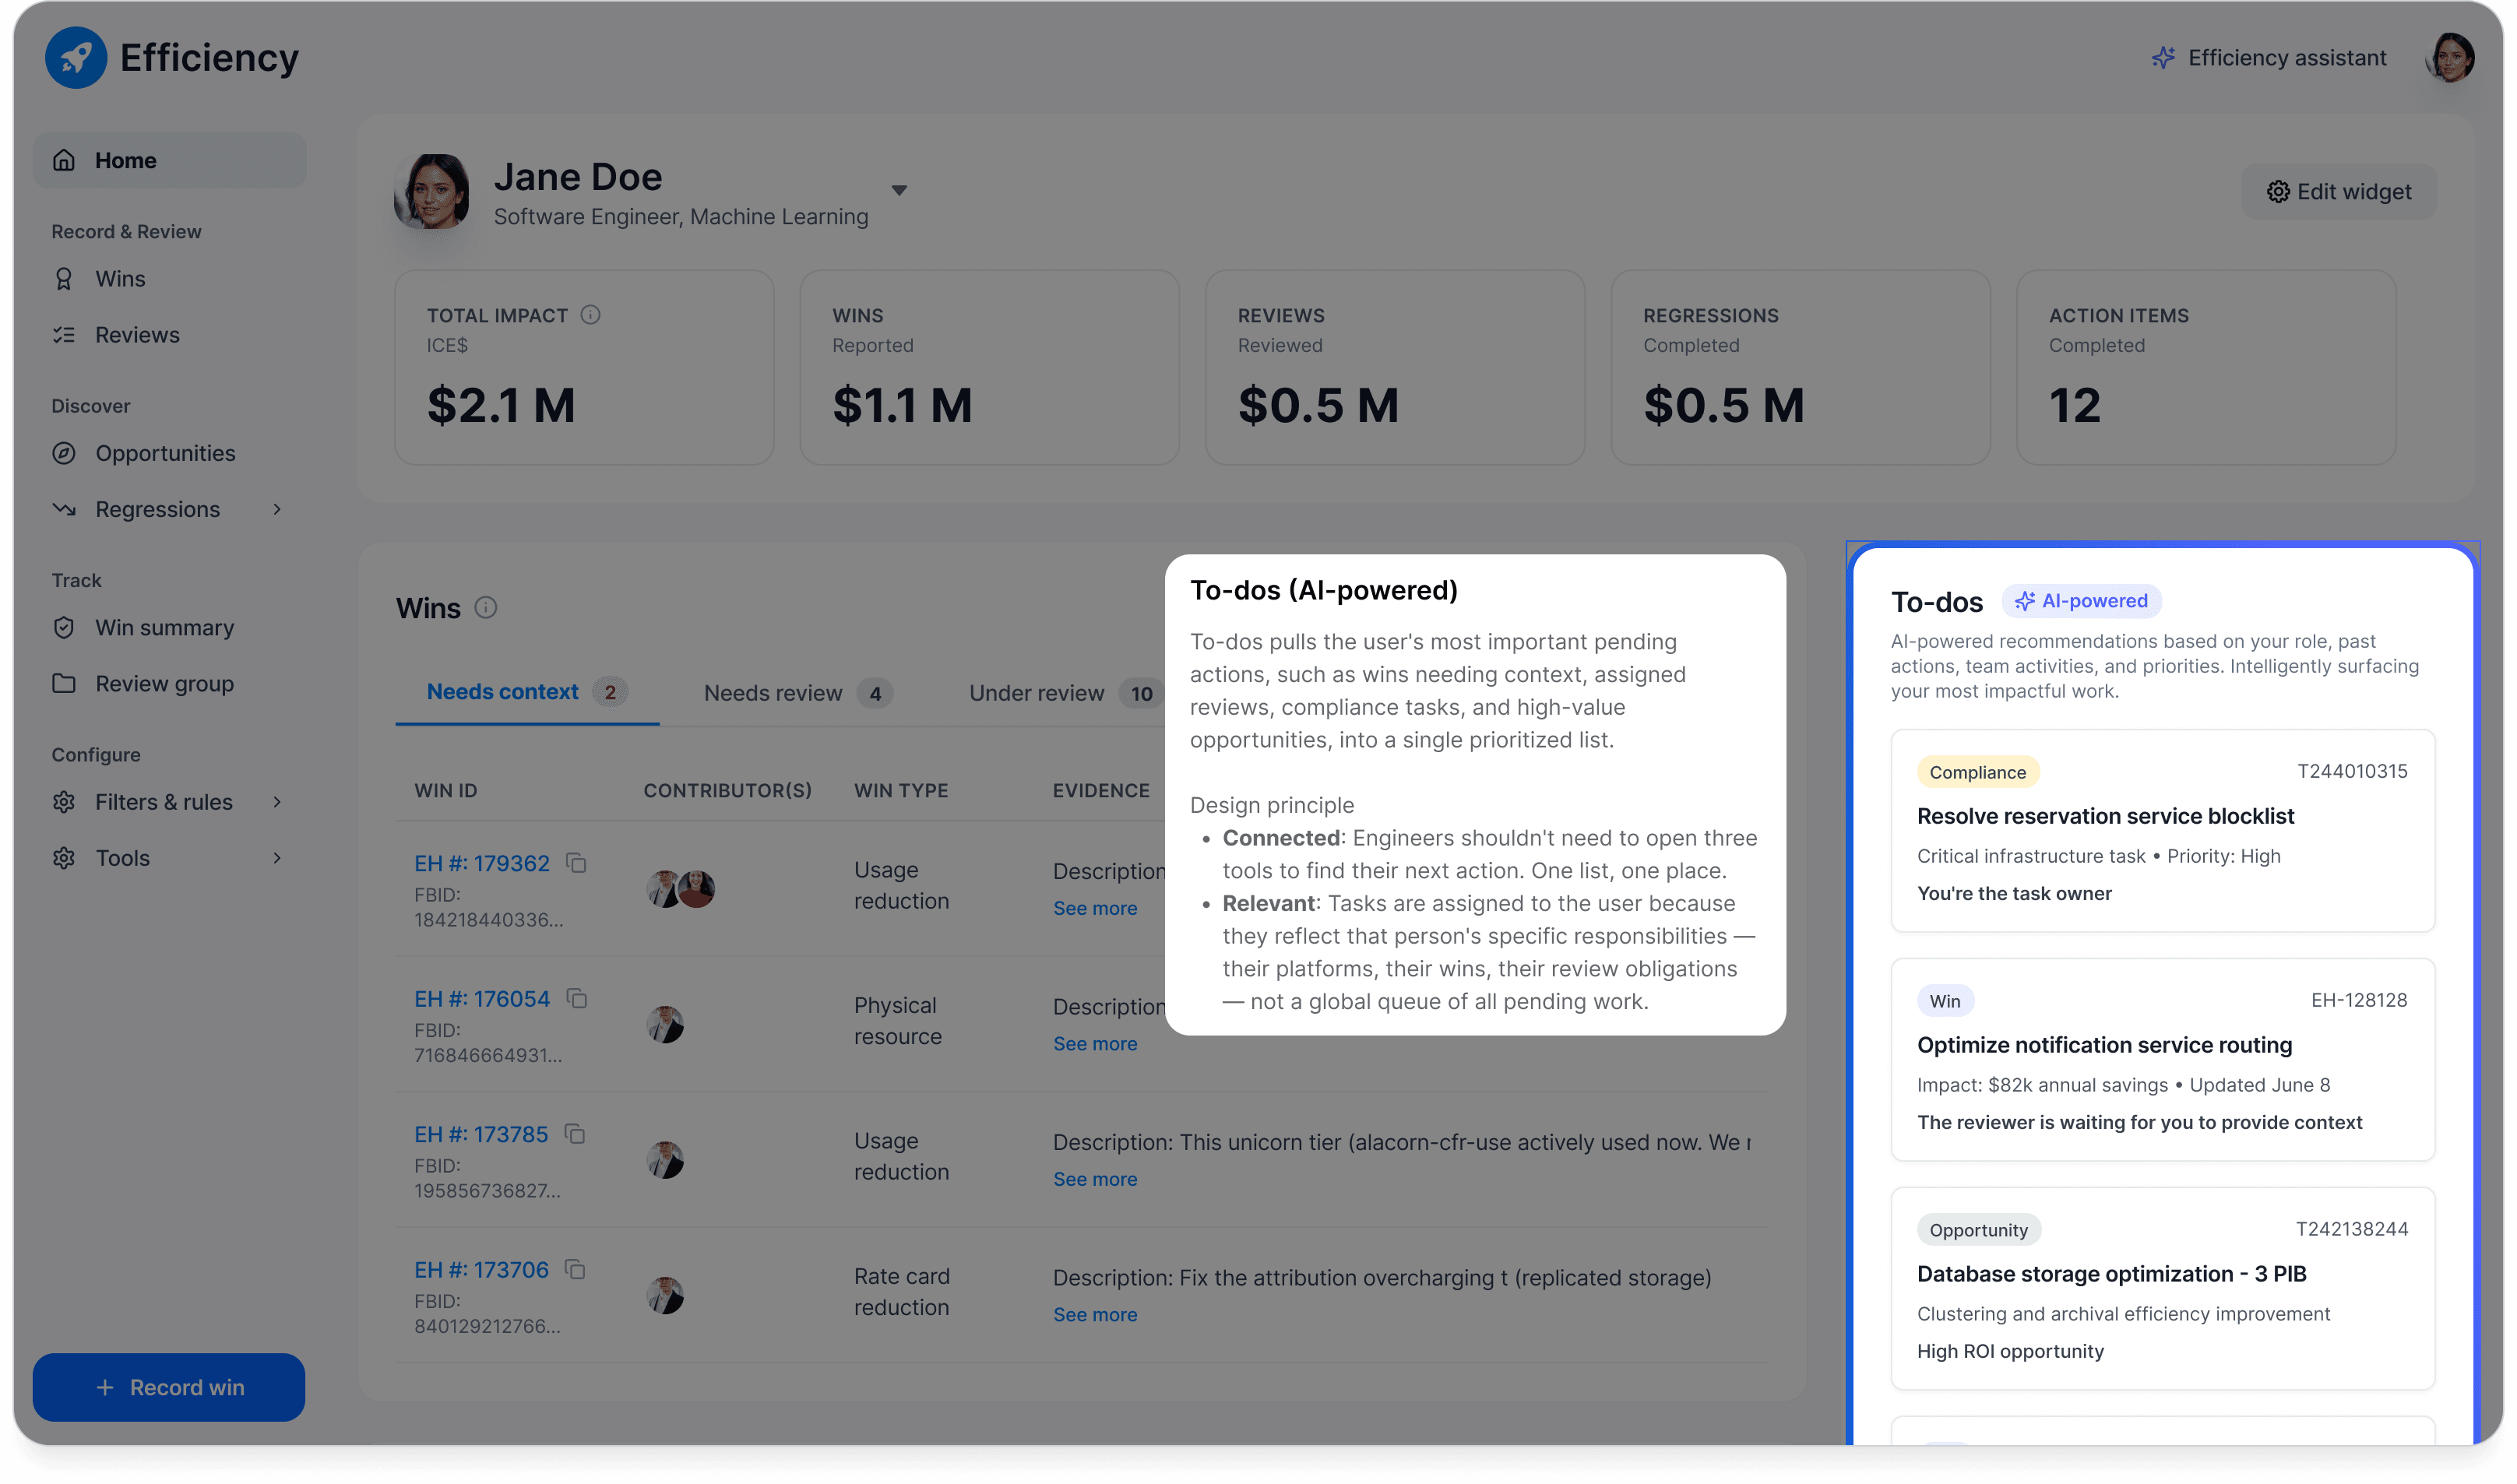Open the Jane Doe user dropdown arrow
The image size is (2517, 1484).
(x=899, y=190)
